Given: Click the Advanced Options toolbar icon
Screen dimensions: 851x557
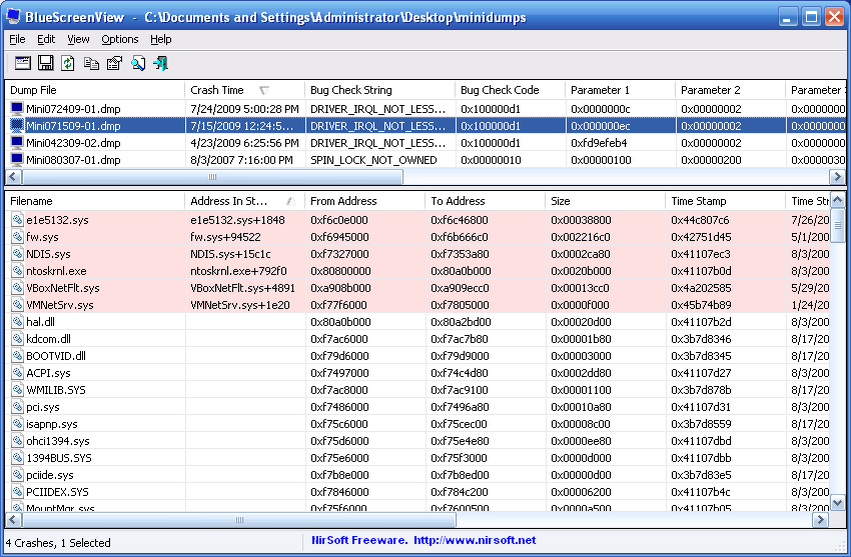Looking at the screenshot, I should (22, 63).
